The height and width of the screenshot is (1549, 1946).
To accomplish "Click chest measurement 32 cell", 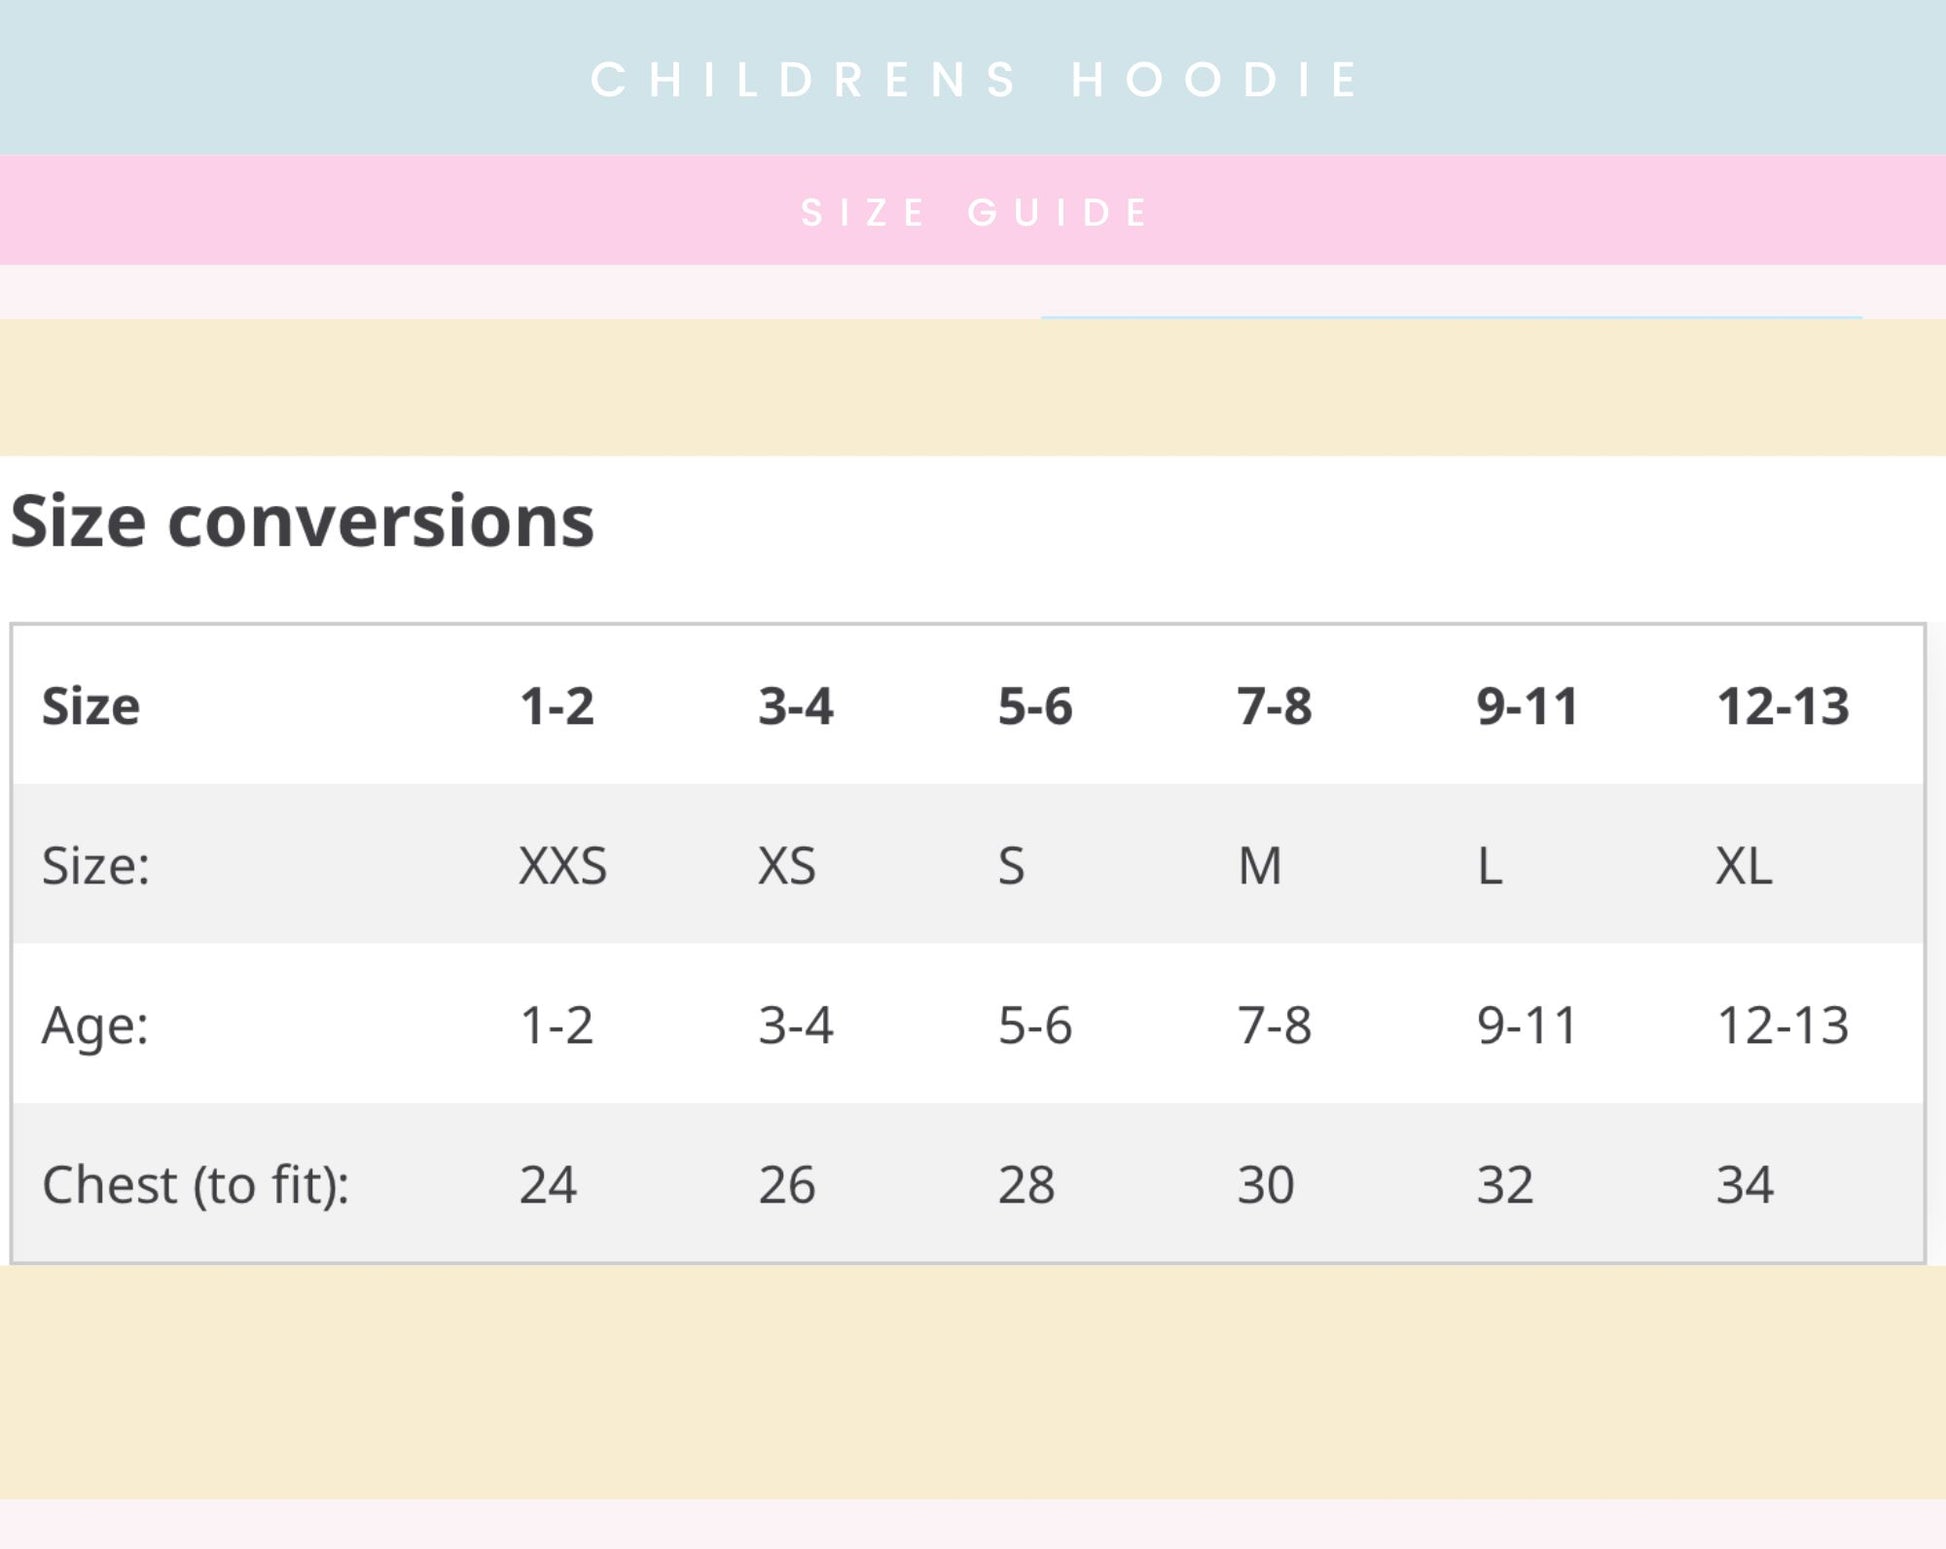I will click(1505, 1185).
